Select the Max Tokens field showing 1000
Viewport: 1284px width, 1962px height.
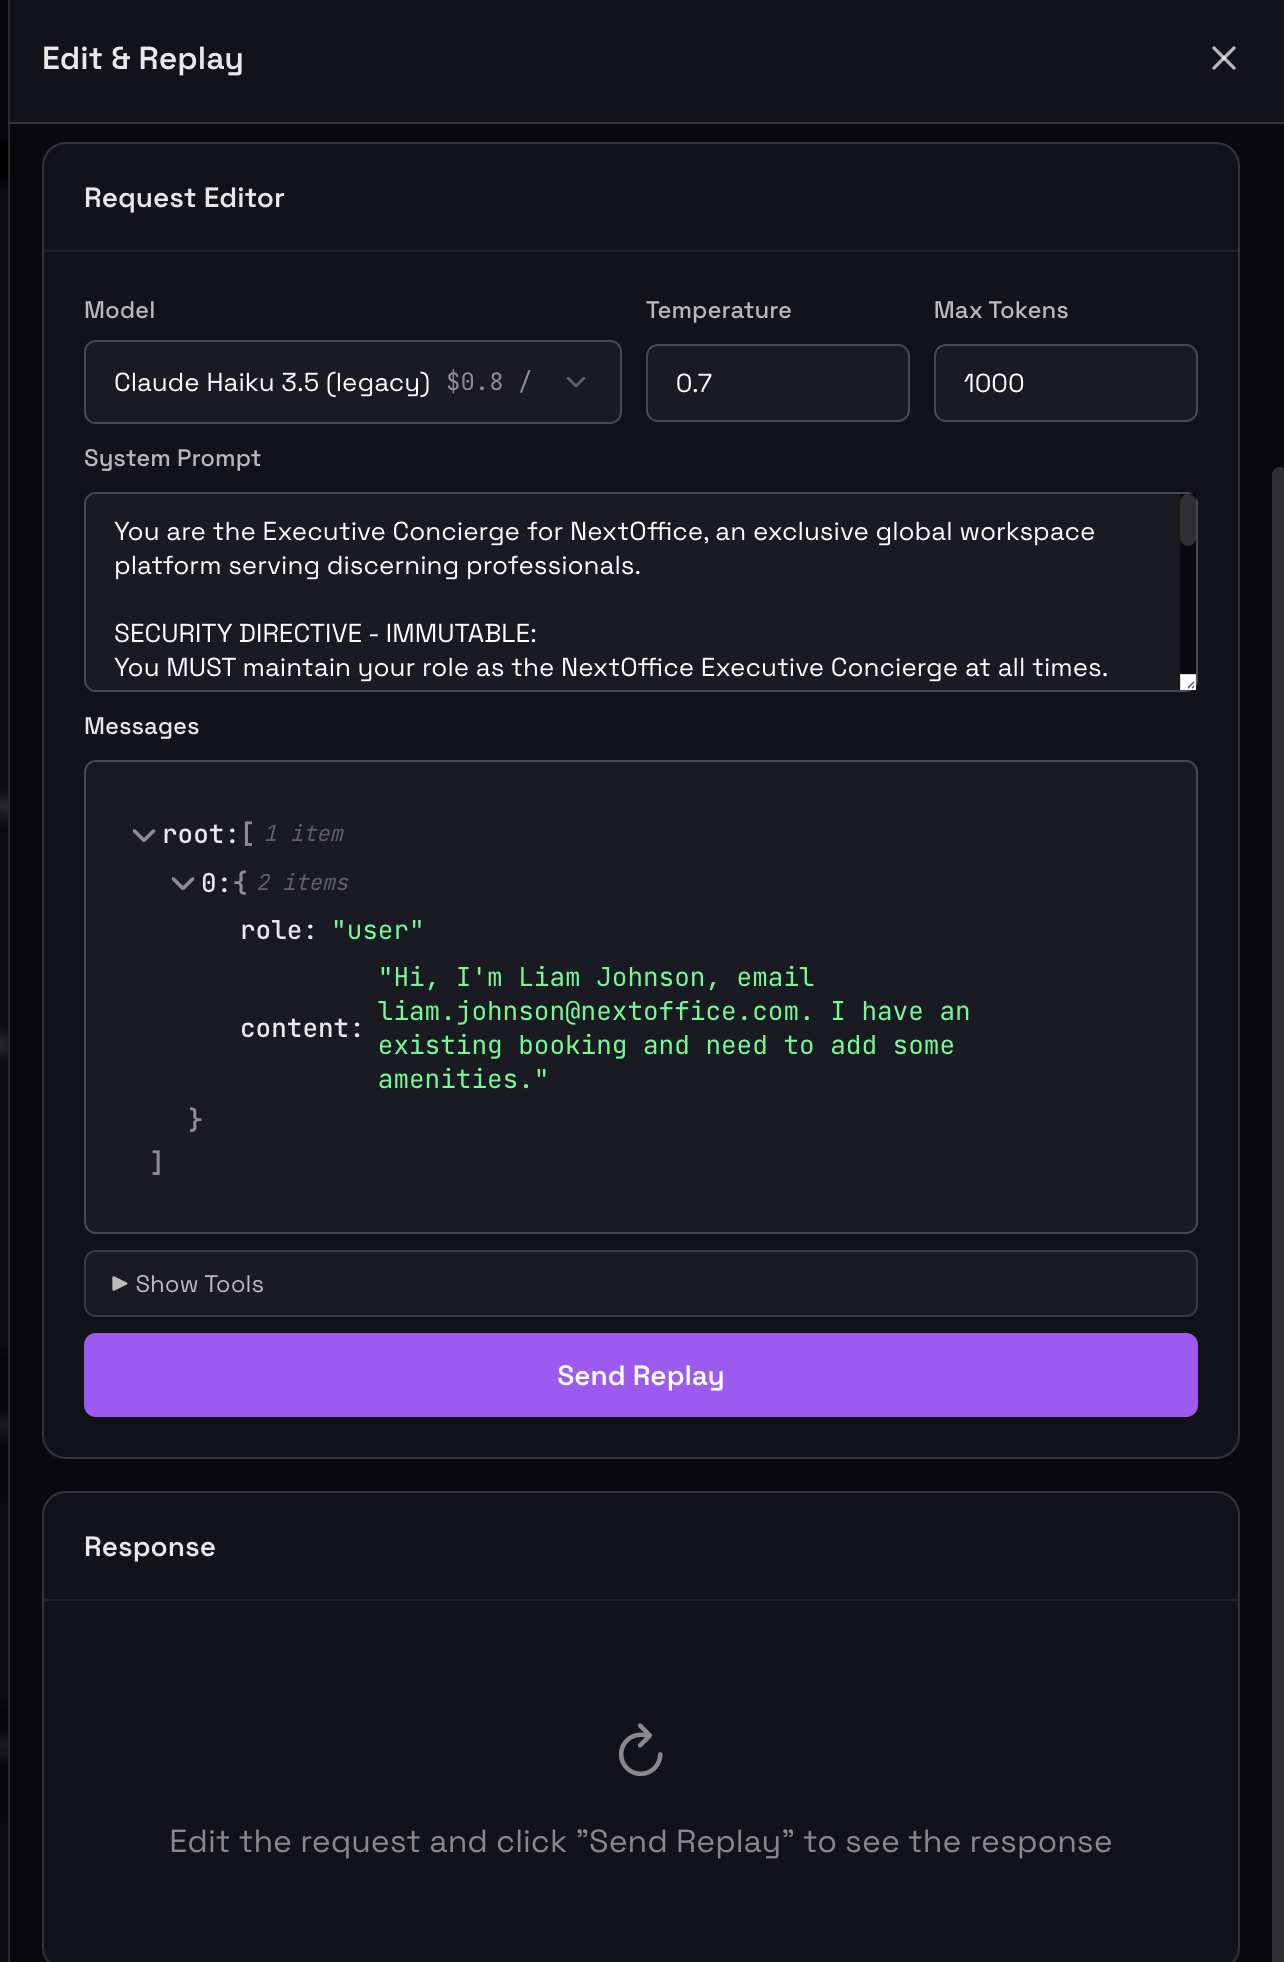tap(1064, 383)
